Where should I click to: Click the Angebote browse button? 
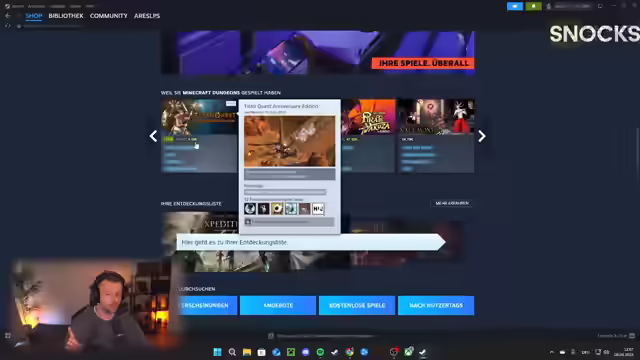(278, 305)
